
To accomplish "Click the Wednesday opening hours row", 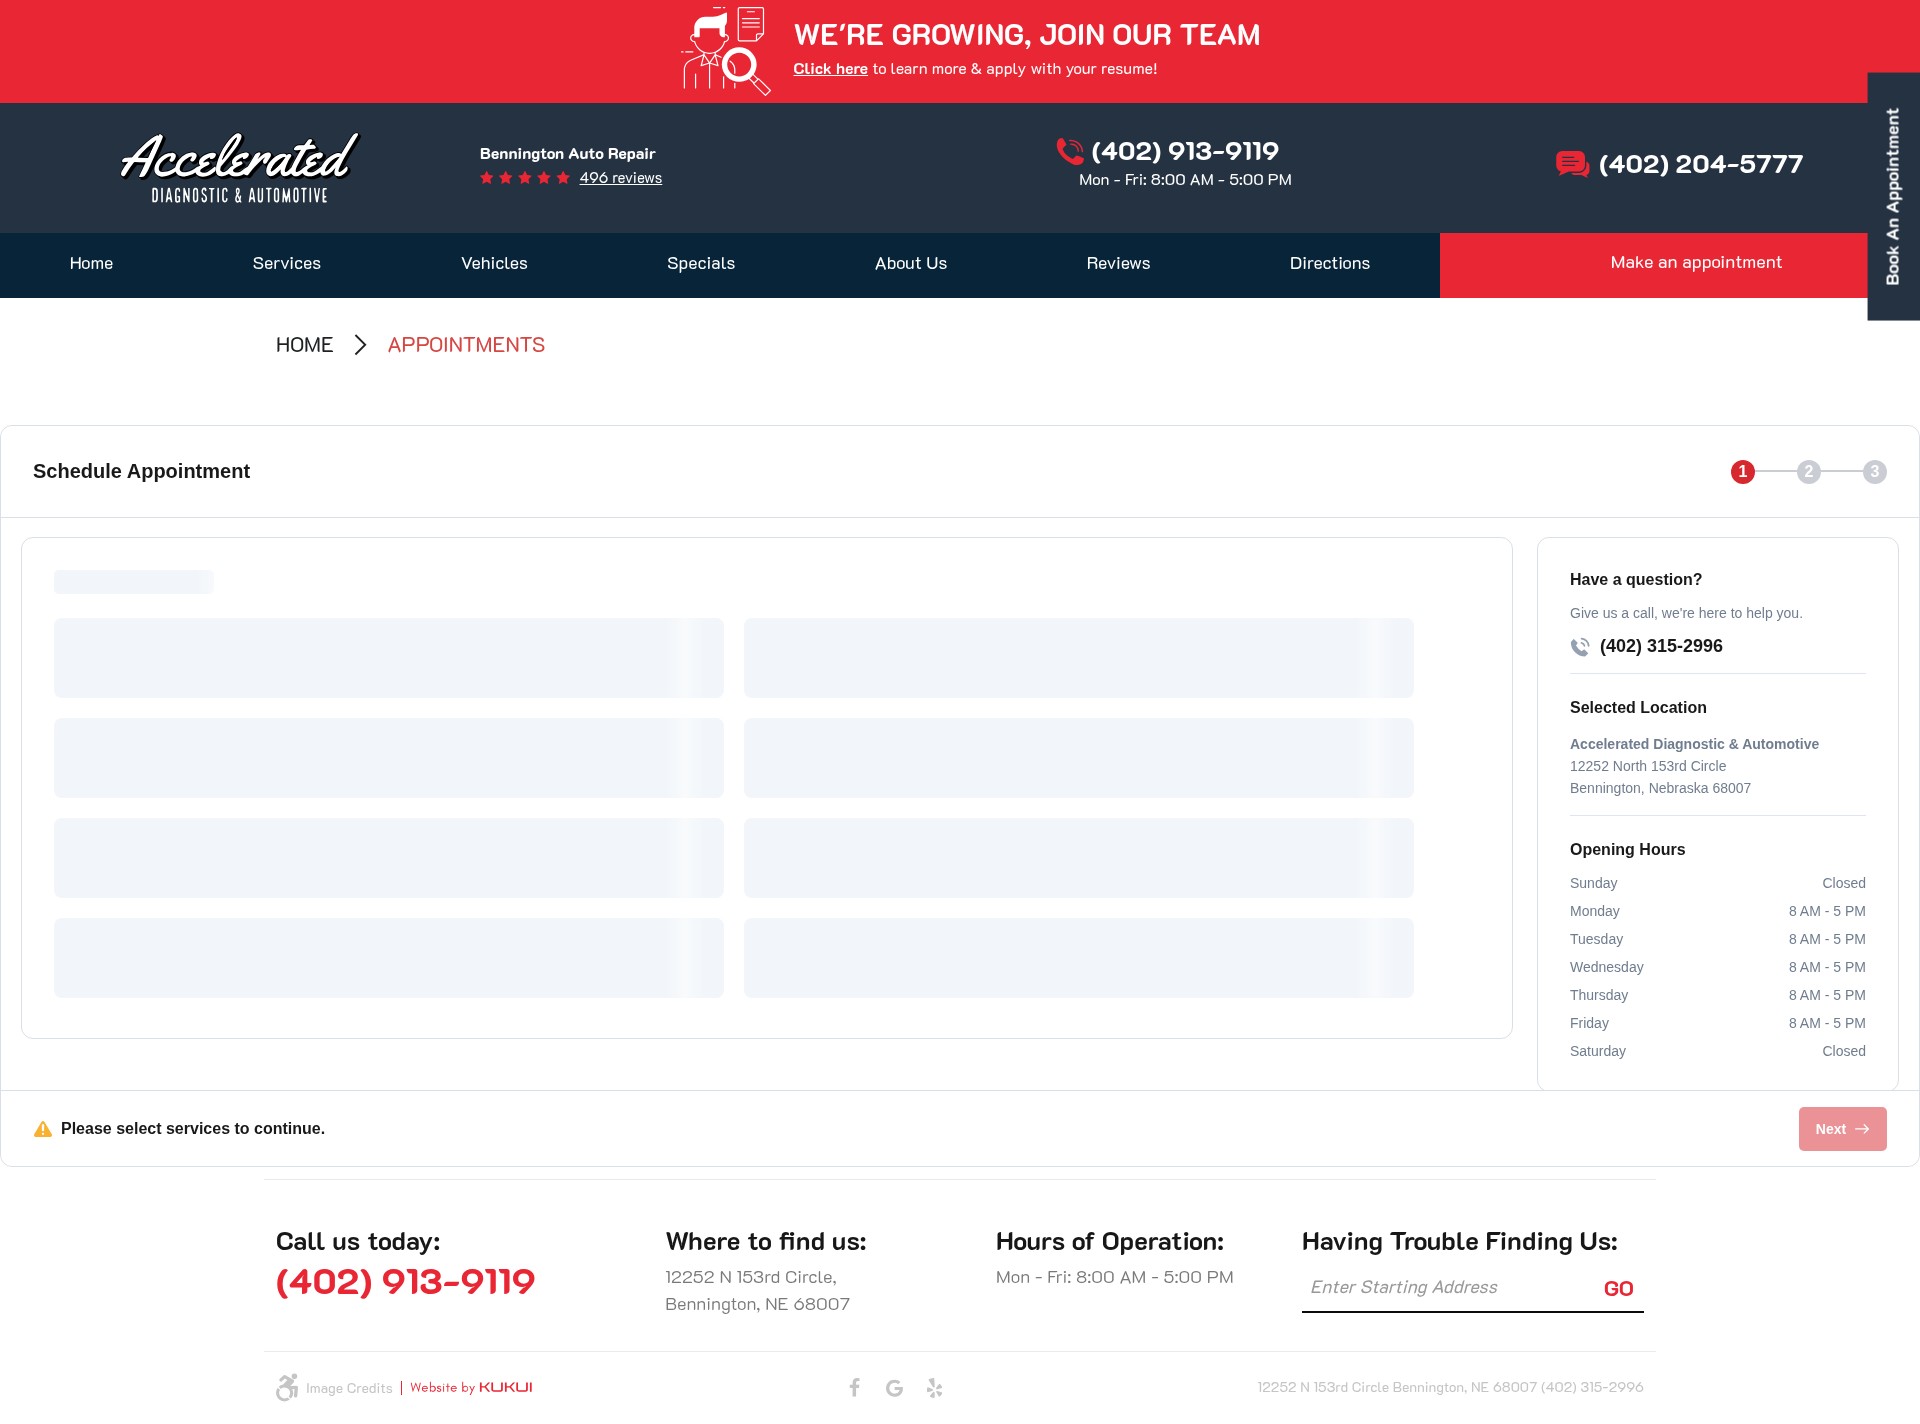I will tap(1718, 967).
